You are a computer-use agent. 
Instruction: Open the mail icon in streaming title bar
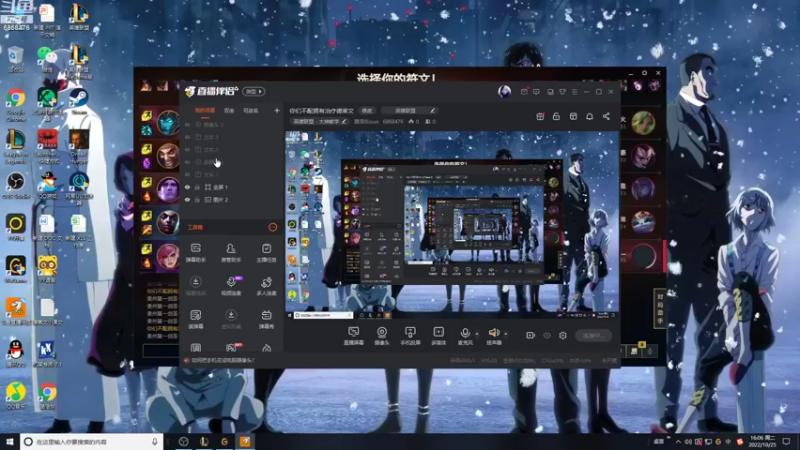click(x=524, y=92)
